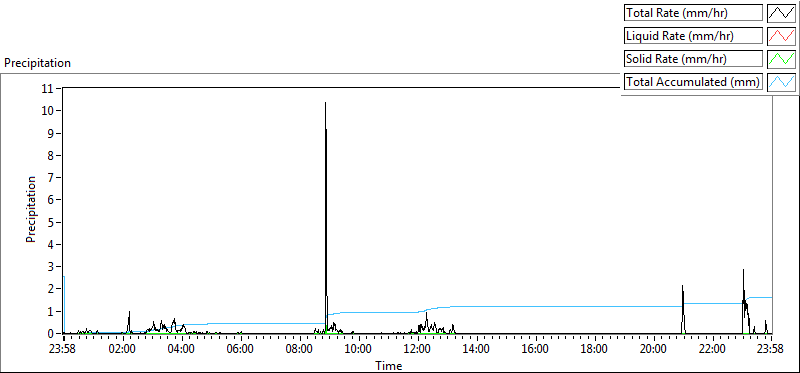Click the starting 23:58 x-axis time value

[x=63, y=350]
